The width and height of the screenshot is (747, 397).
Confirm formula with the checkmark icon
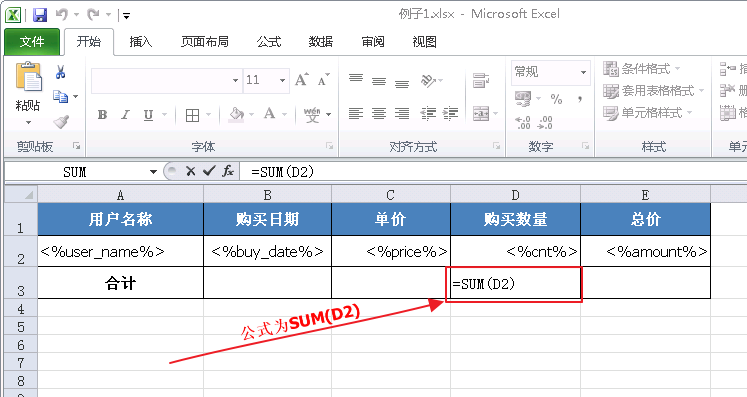209,171
